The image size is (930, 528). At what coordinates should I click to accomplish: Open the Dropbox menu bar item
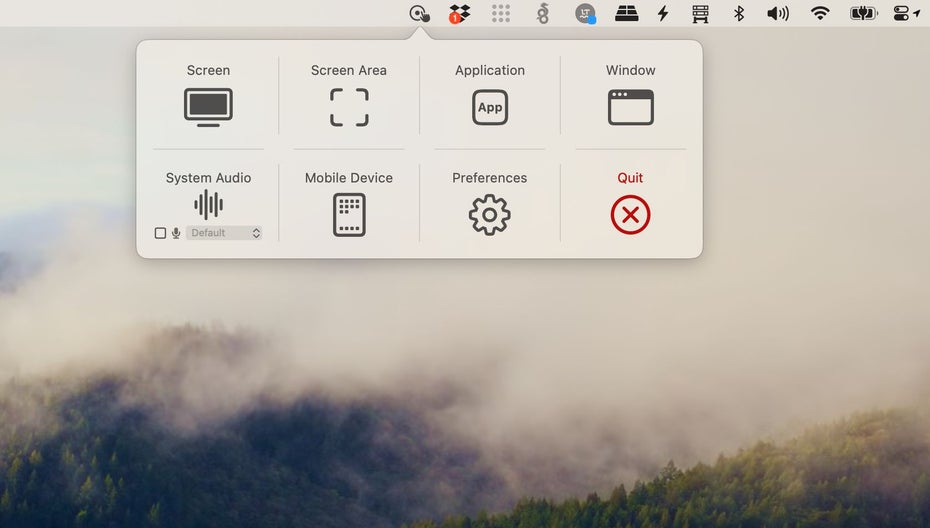coord(459,14)
